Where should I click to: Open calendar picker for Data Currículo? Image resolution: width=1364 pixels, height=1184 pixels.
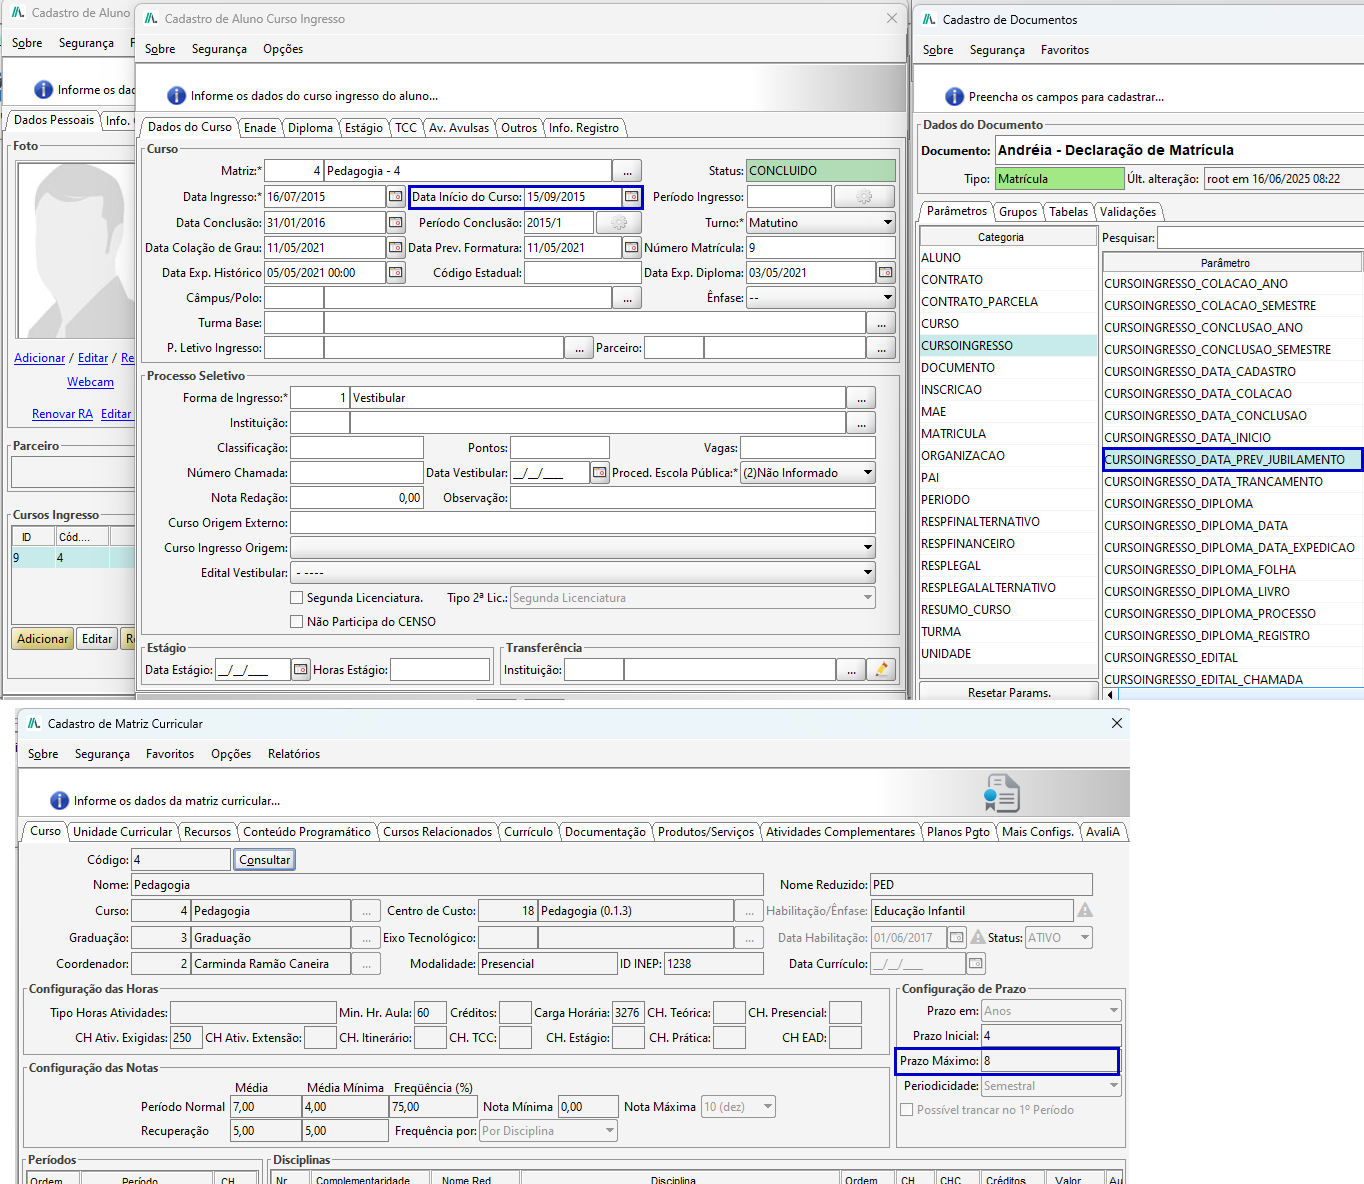tap(976, 963)
